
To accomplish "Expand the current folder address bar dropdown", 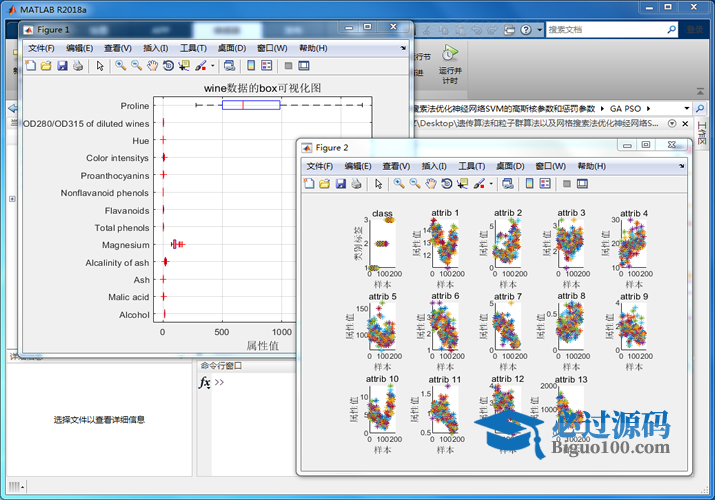I will [x=686, y=108].
